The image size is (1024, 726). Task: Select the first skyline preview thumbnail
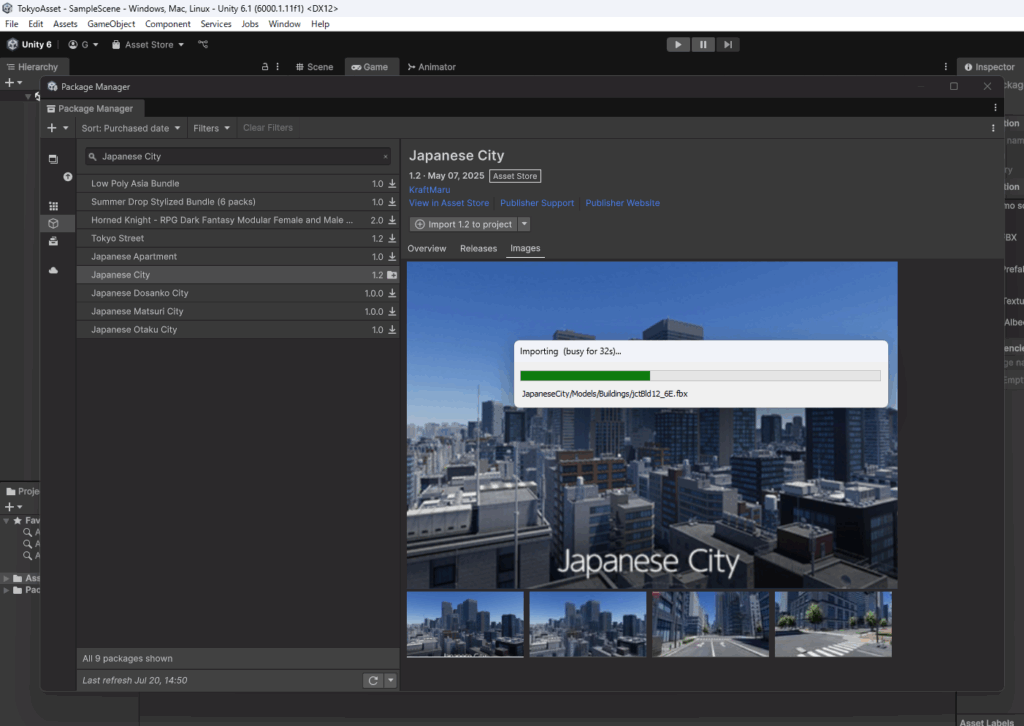pos(466,624)
